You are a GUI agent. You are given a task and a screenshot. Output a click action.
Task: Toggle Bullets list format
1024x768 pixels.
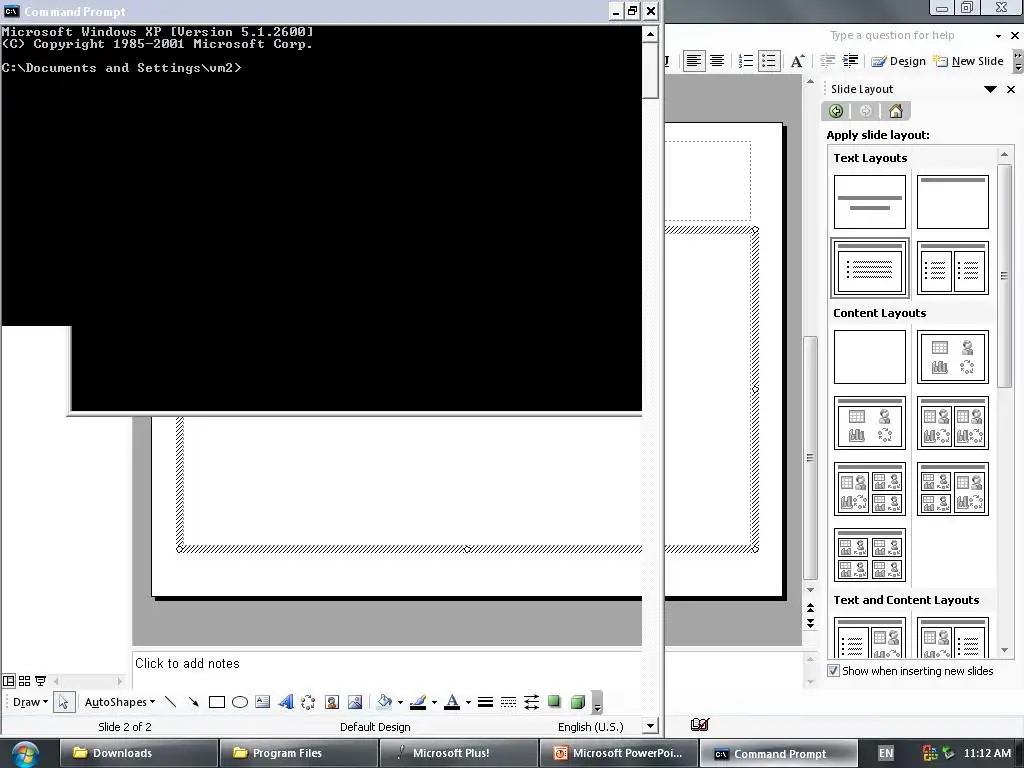(769, 61)
